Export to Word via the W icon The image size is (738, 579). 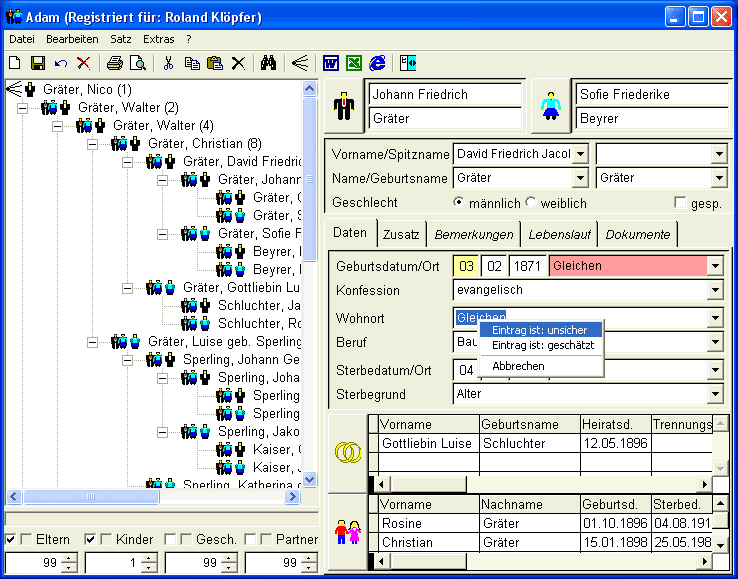click(x=331, y=63)
